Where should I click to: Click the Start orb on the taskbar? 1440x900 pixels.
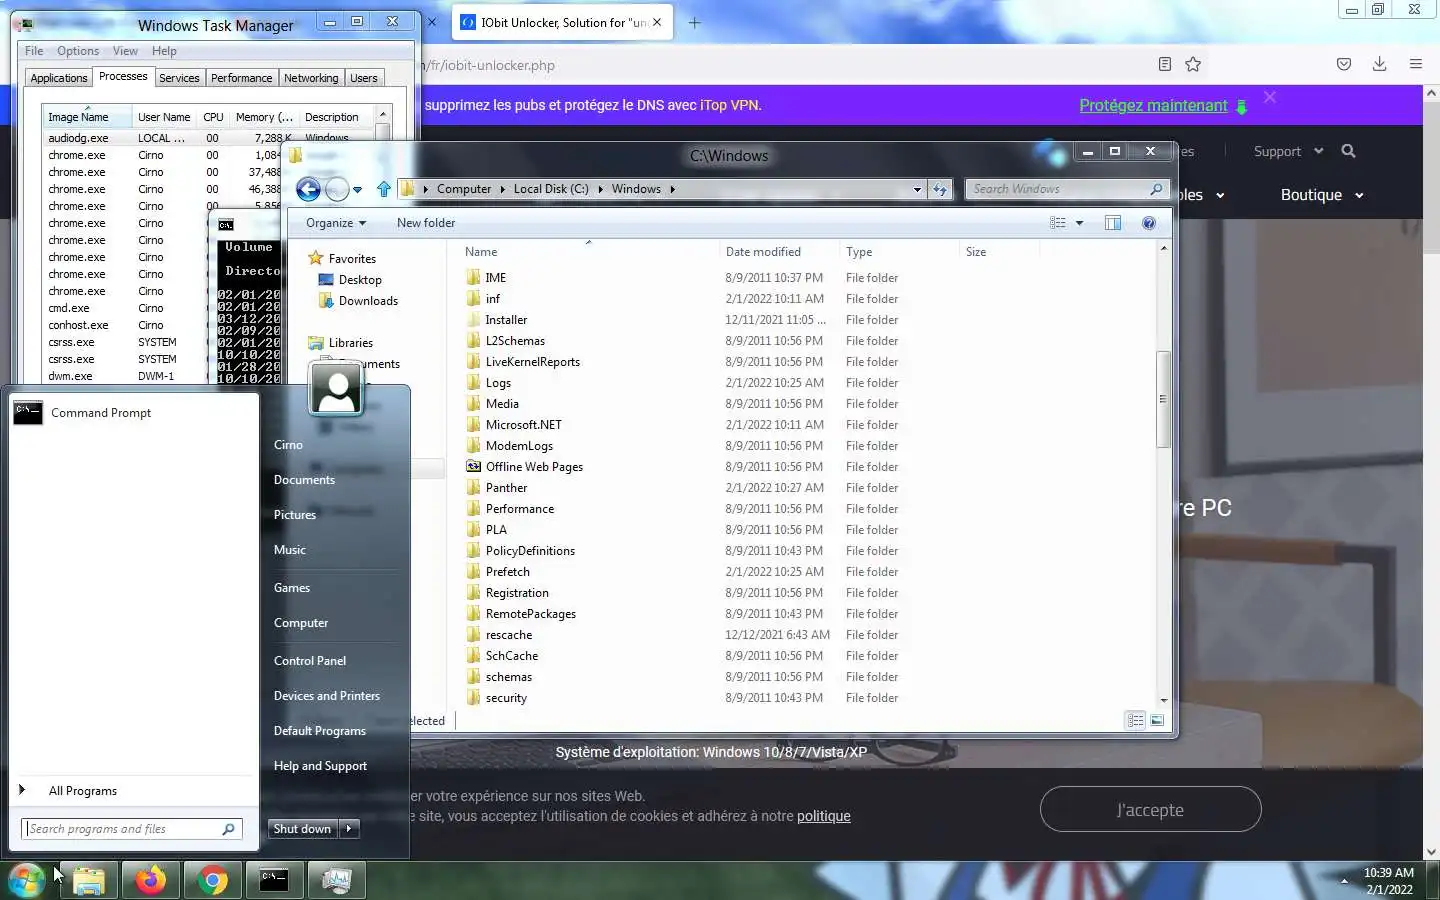point(26,880)
